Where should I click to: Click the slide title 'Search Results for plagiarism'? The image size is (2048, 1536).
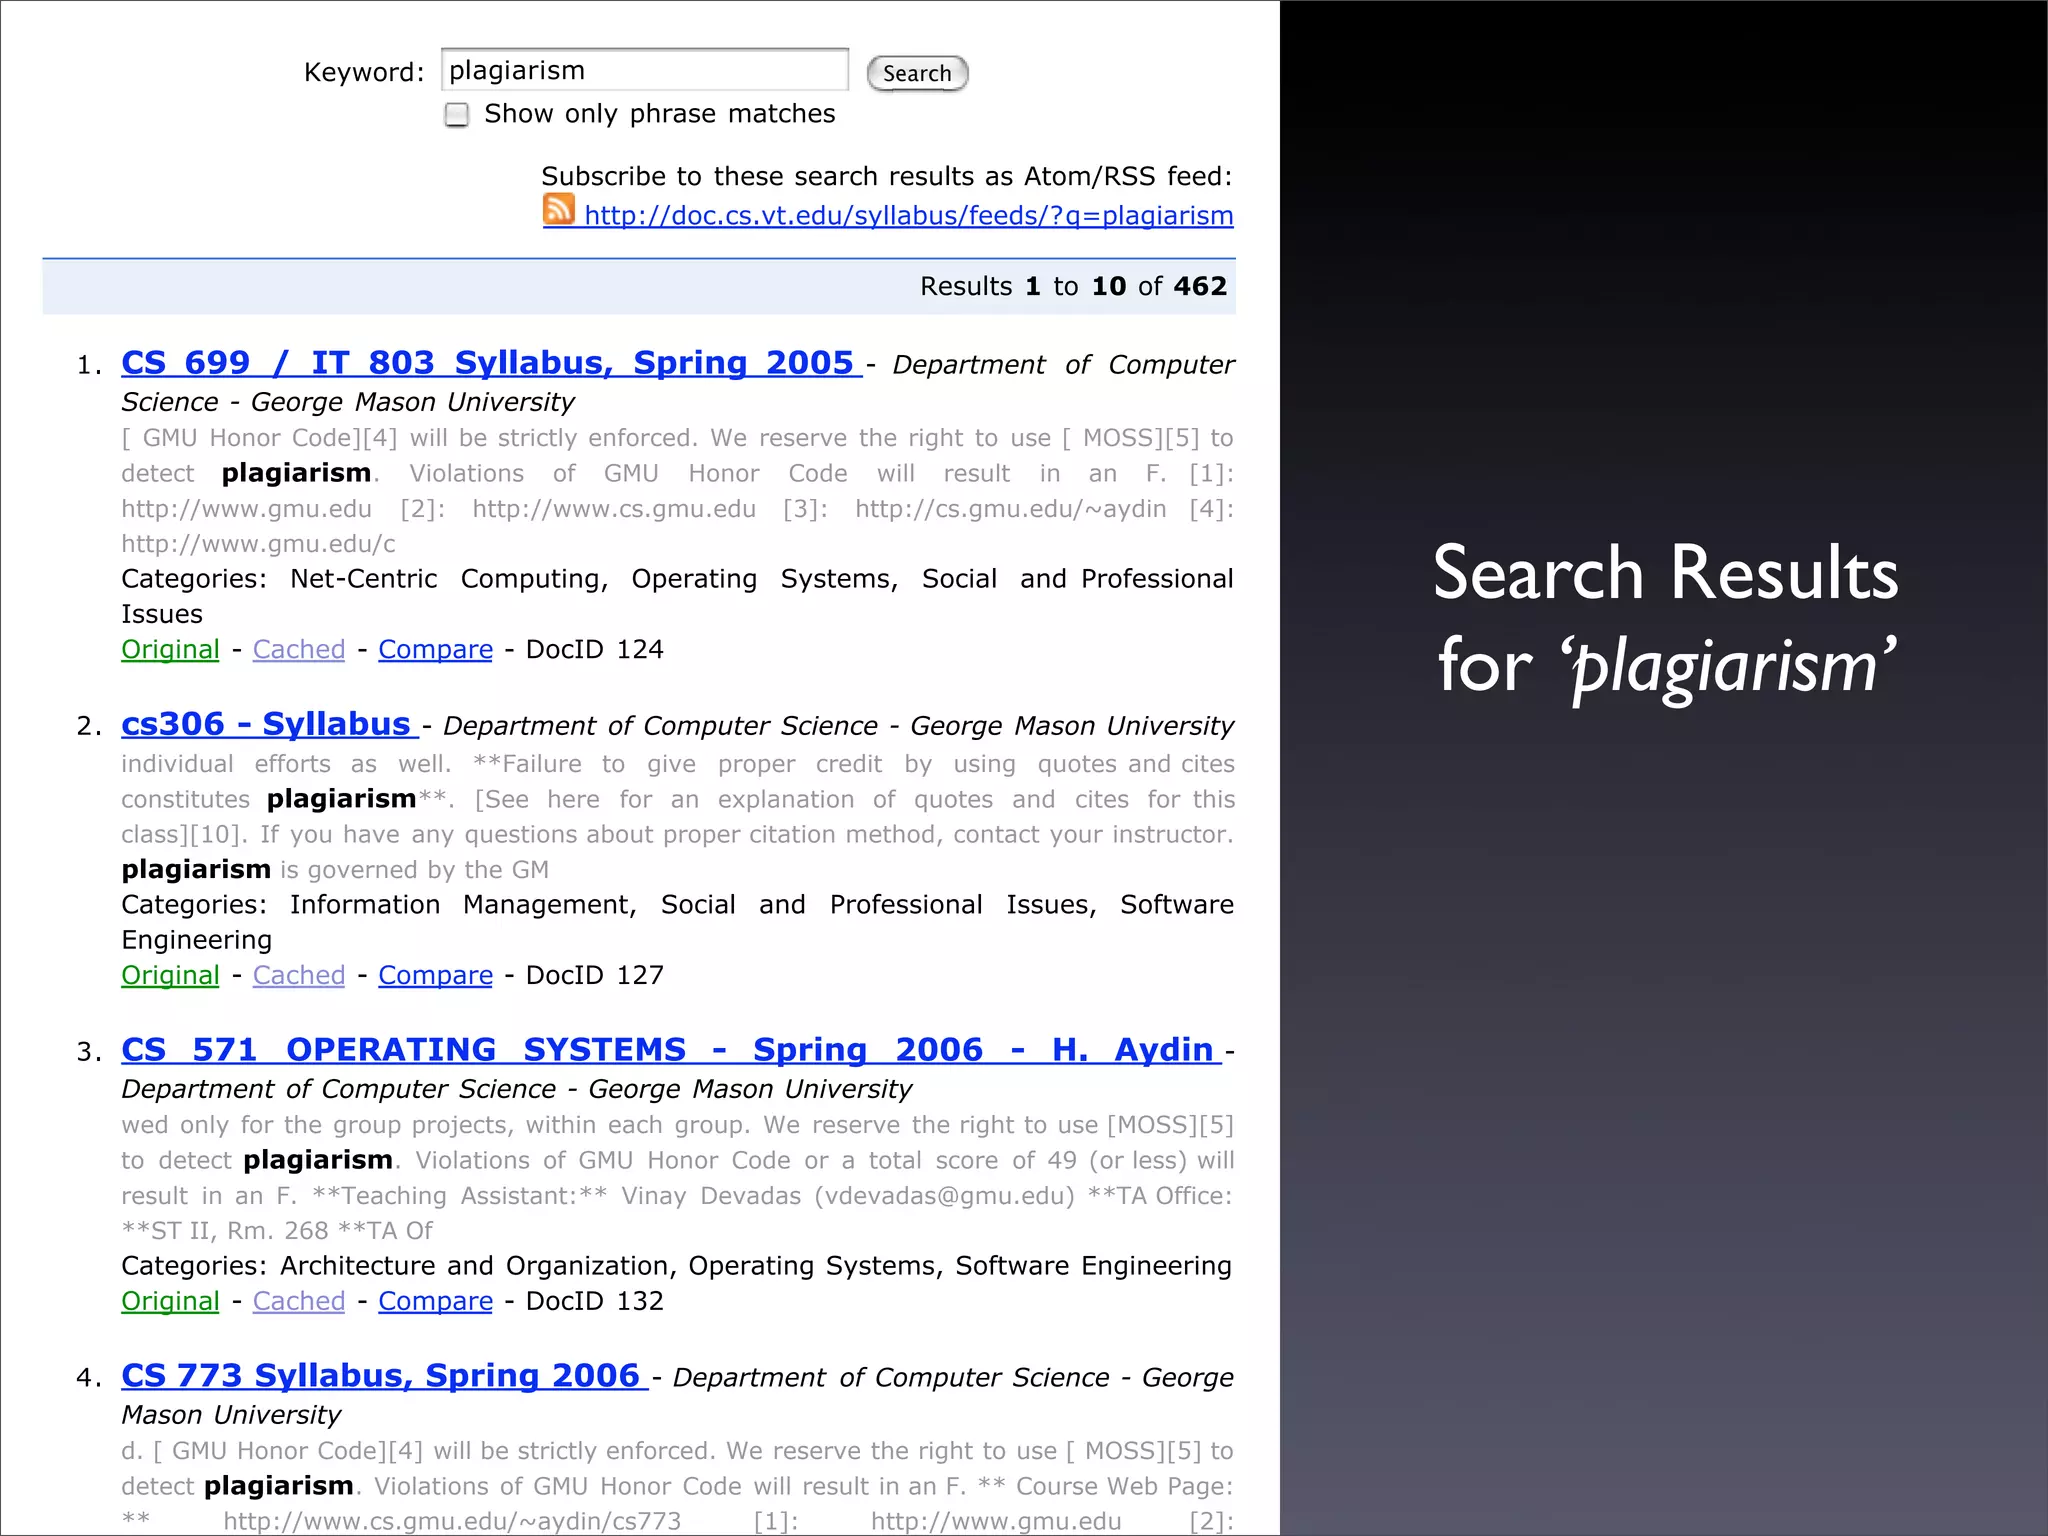point(1665,620)
